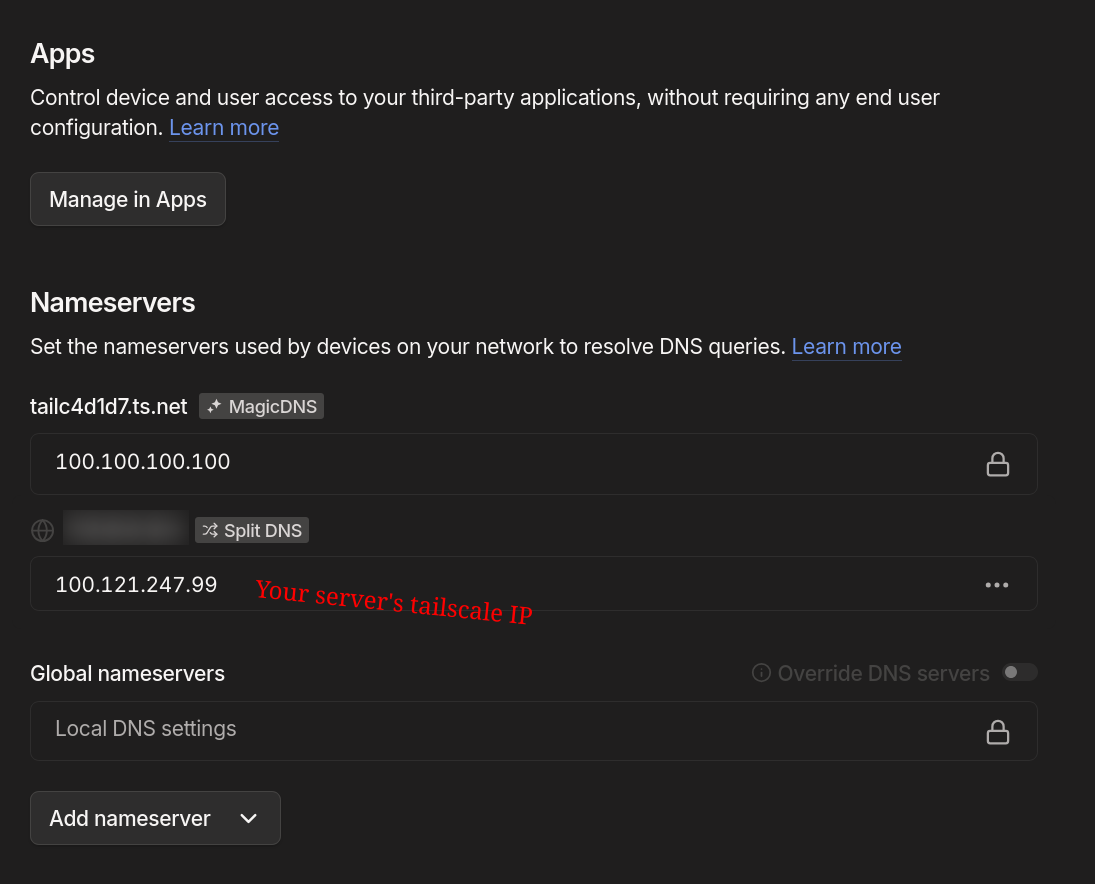Click Manage in Apps

coord(127,198)
